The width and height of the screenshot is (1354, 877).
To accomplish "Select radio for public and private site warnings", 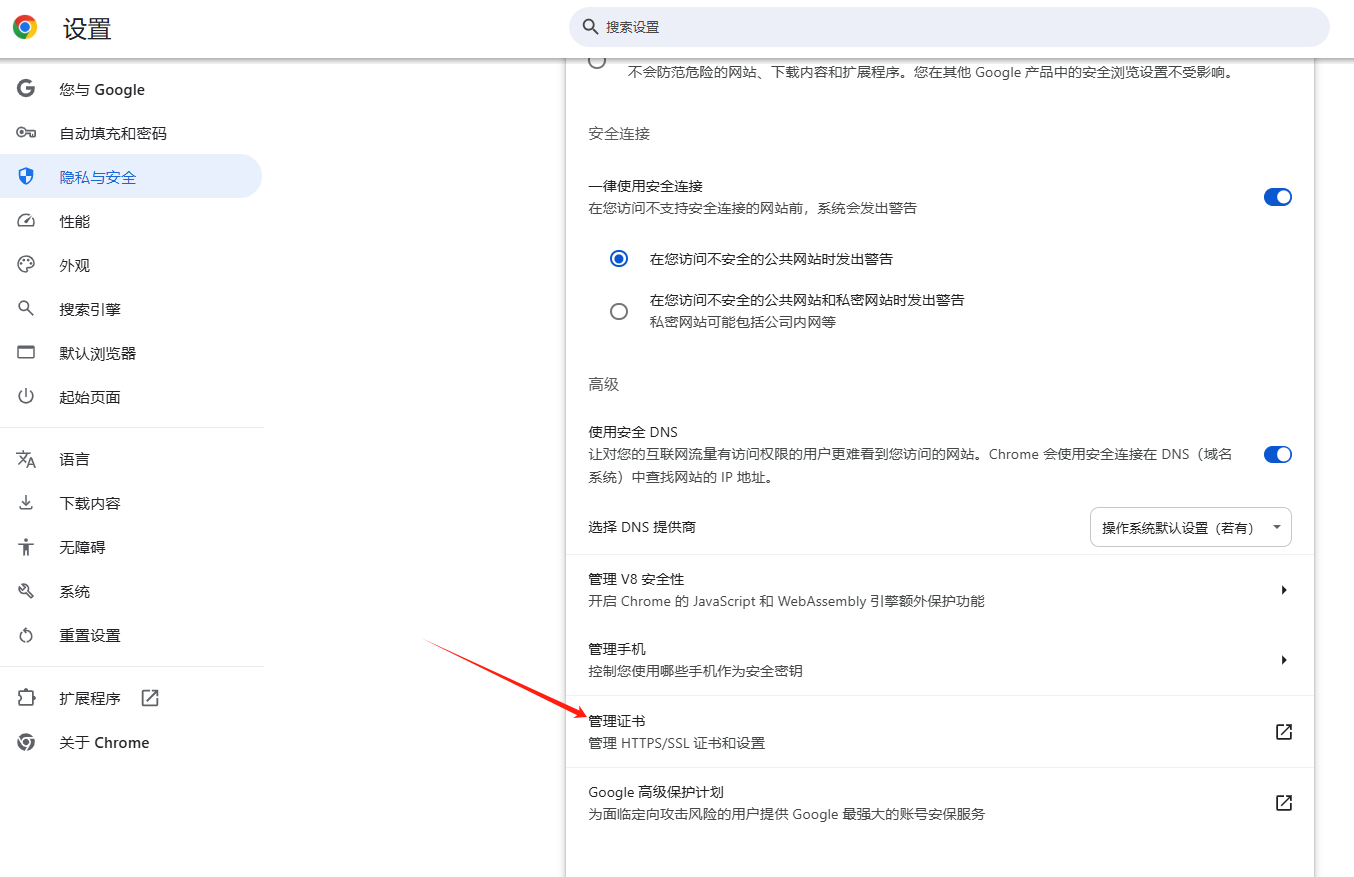I will tap(619, 311).
